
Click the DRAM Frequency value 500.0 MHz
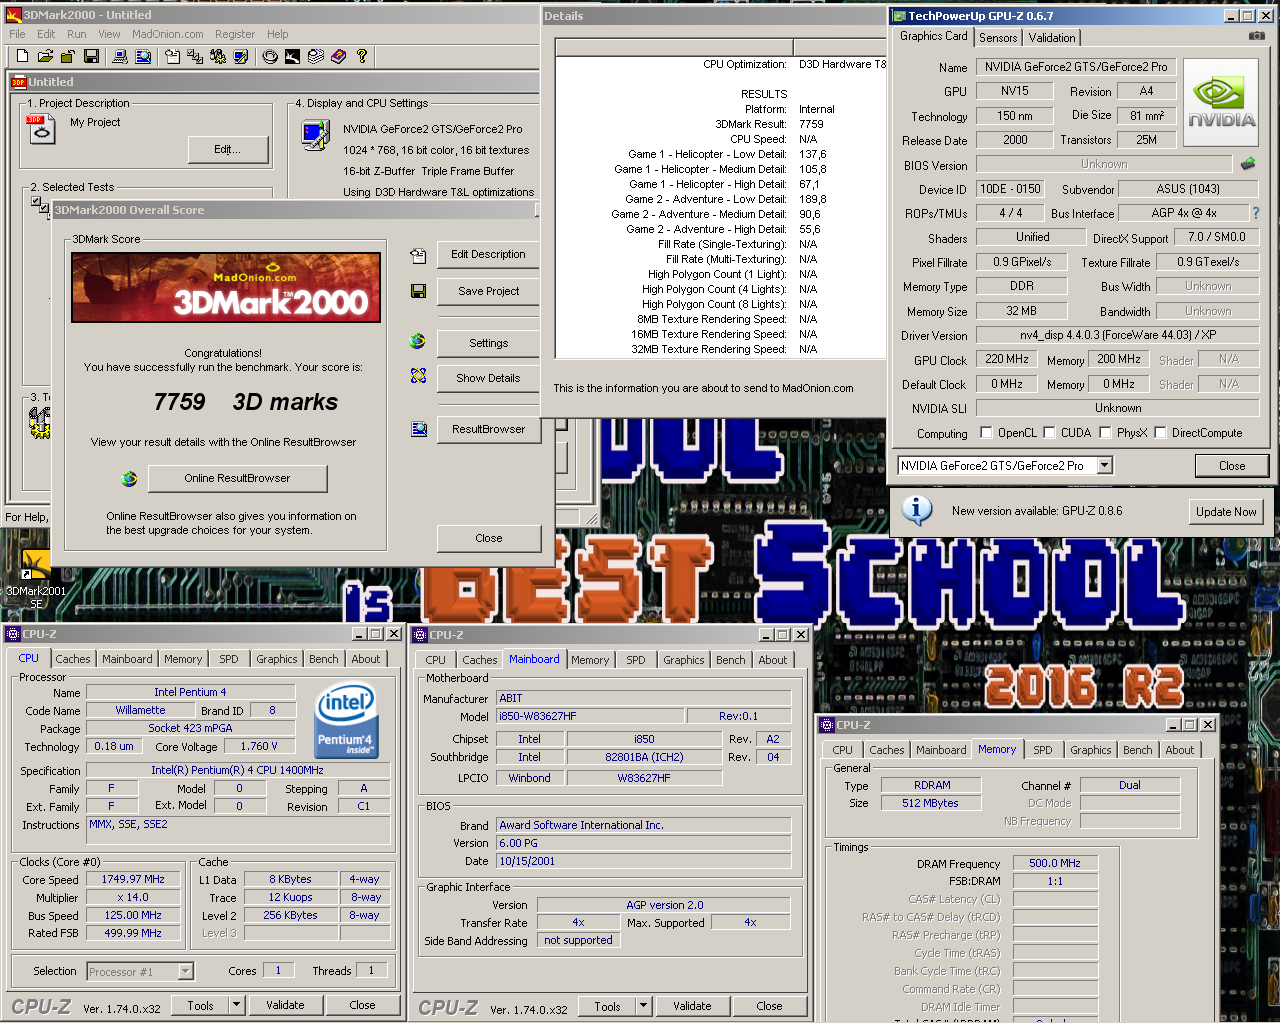point(1055,863)
